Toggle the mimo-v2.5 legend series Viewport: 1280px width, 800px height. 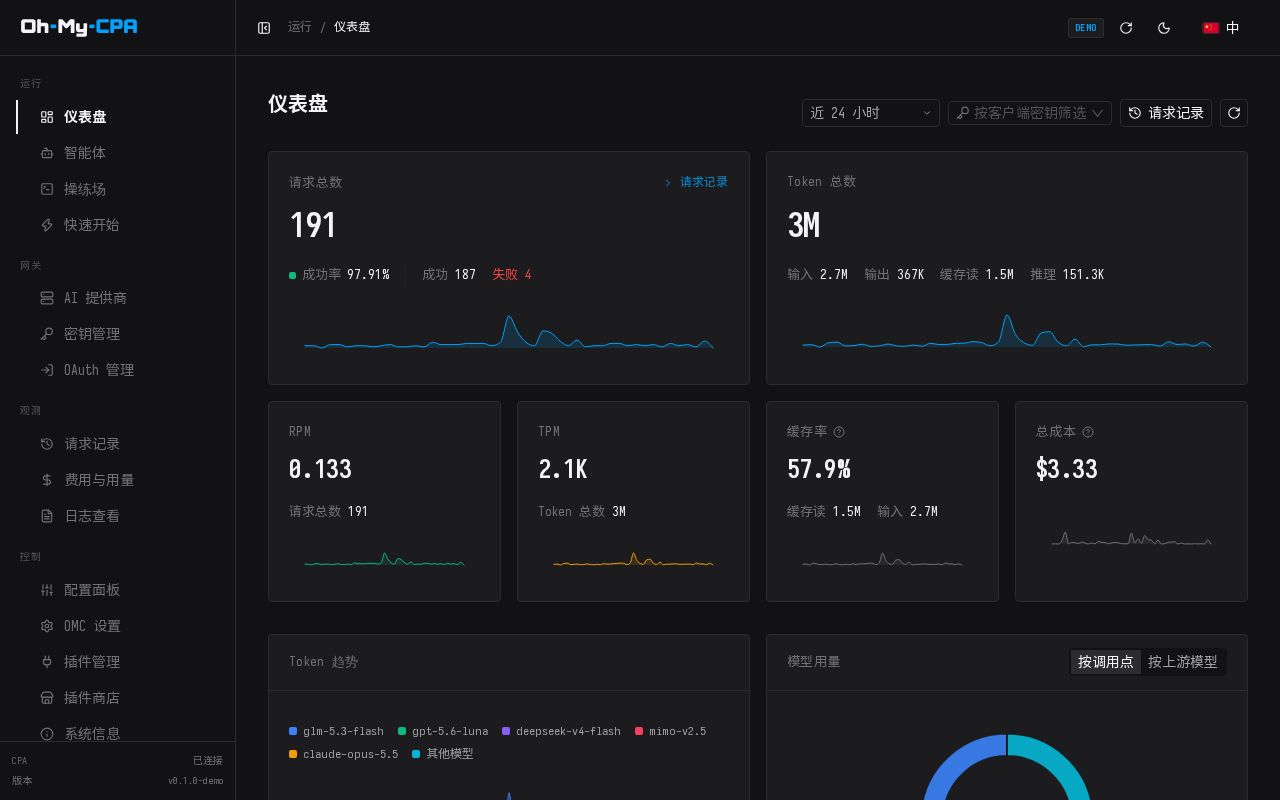pyautogui.click(x=670, y=731)
